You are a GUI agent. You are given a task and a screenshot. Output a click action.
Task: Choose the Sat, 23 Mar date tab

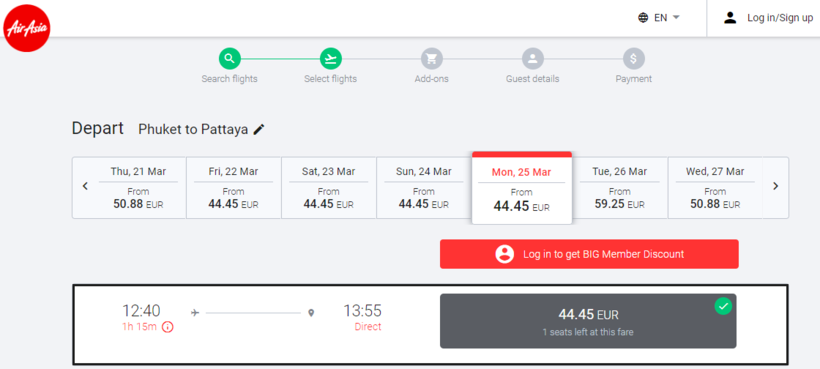point(328,188)
